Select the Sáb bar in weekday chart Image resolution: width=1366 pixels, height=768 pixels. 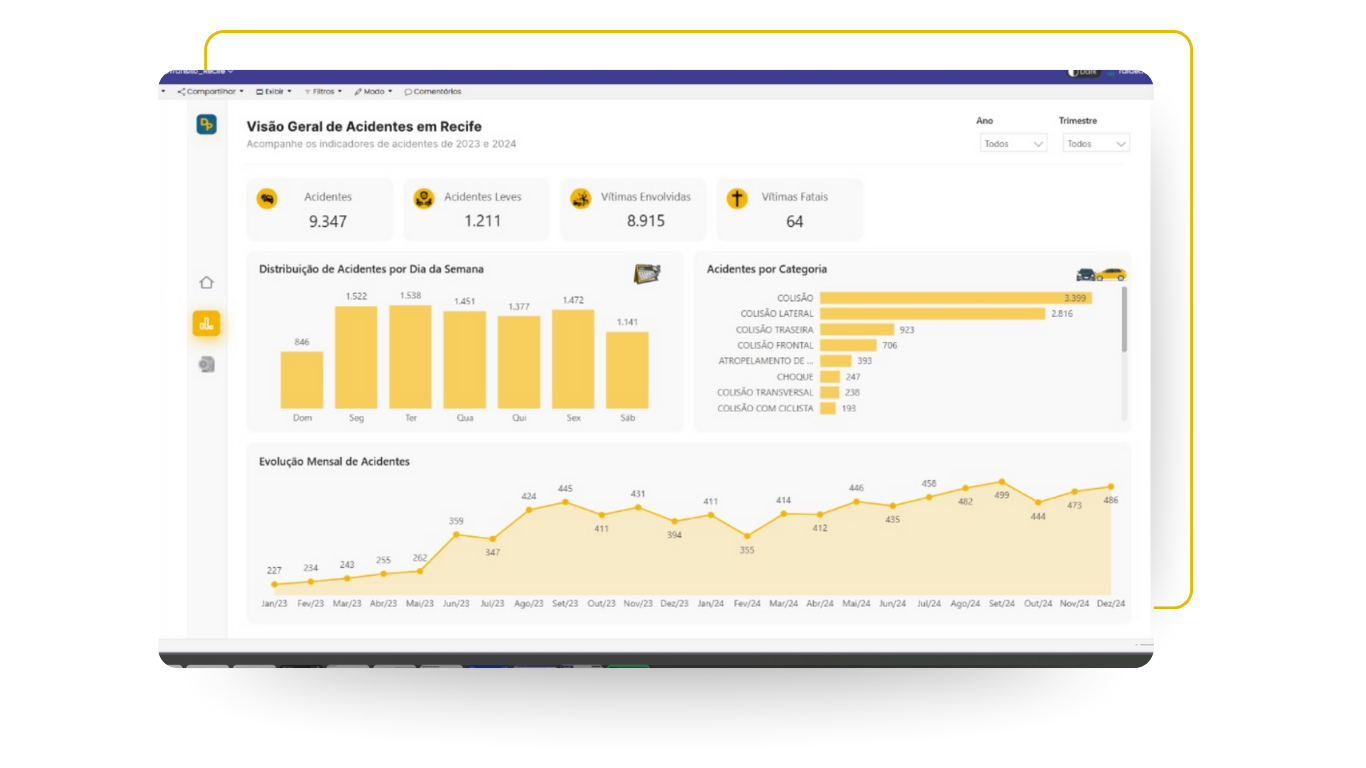627,370
